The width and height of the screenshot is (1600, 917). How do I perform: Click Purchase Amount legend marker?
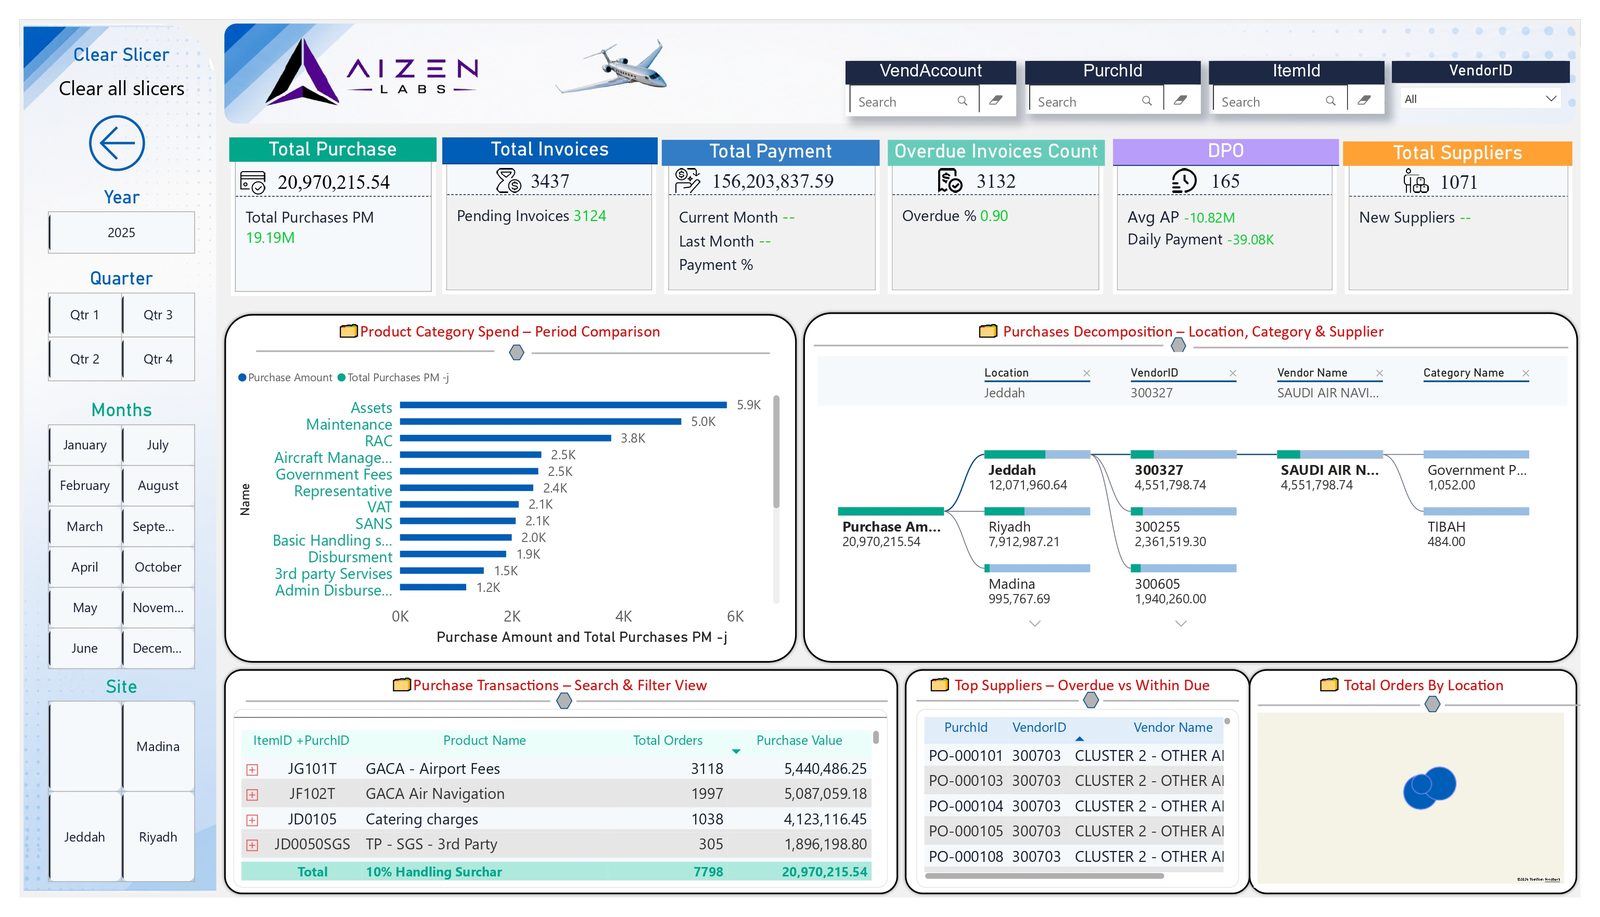(242, 377)
